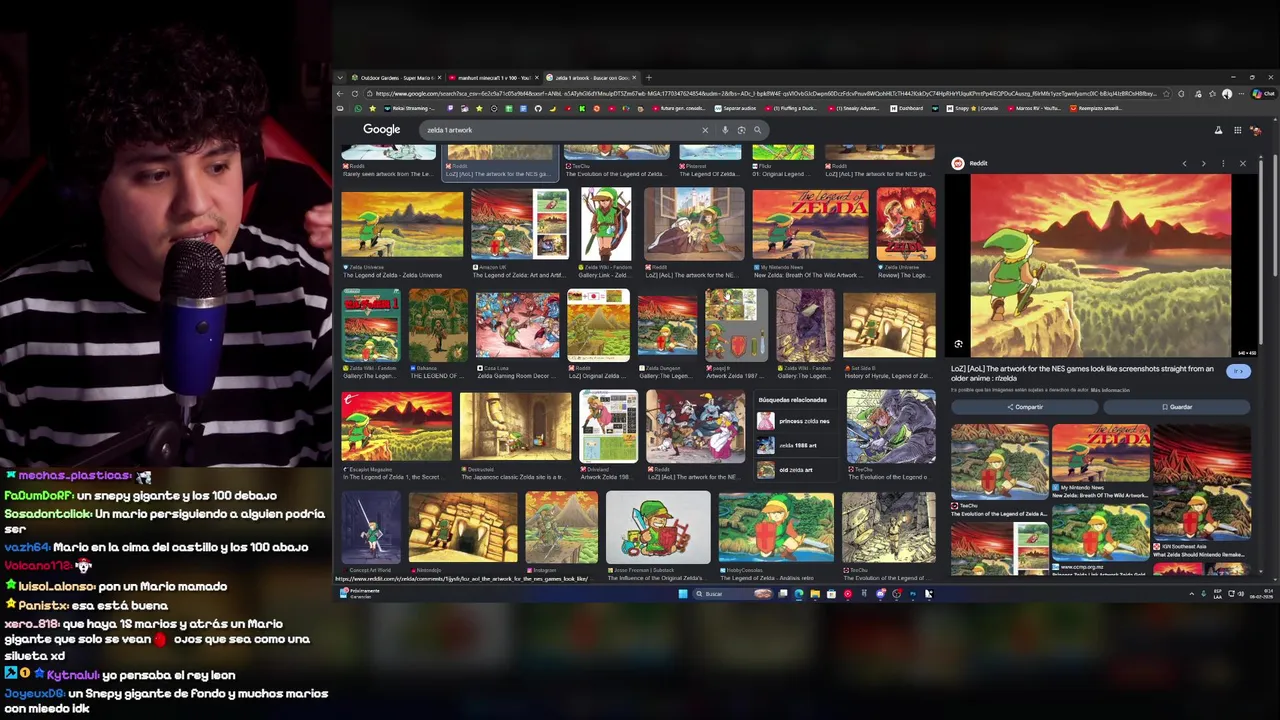The height and width of the screenshot is (720, 1280).
Task: Open the Google apps grid
Action: [1237, 130]
